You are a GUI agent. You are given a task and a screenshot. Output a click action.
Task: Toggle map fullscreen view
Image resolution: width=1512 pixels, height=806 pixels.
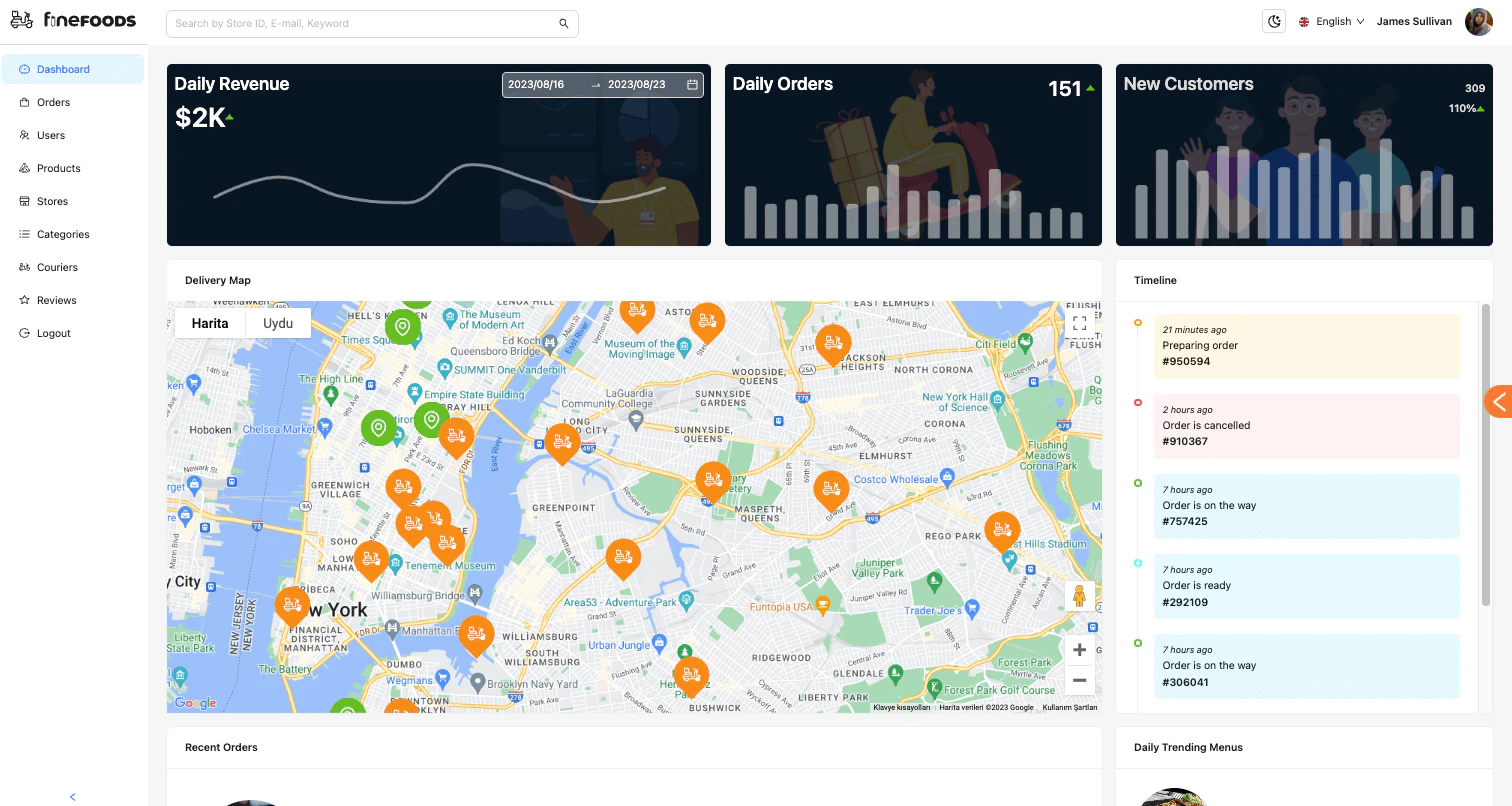click(1078, 323)
